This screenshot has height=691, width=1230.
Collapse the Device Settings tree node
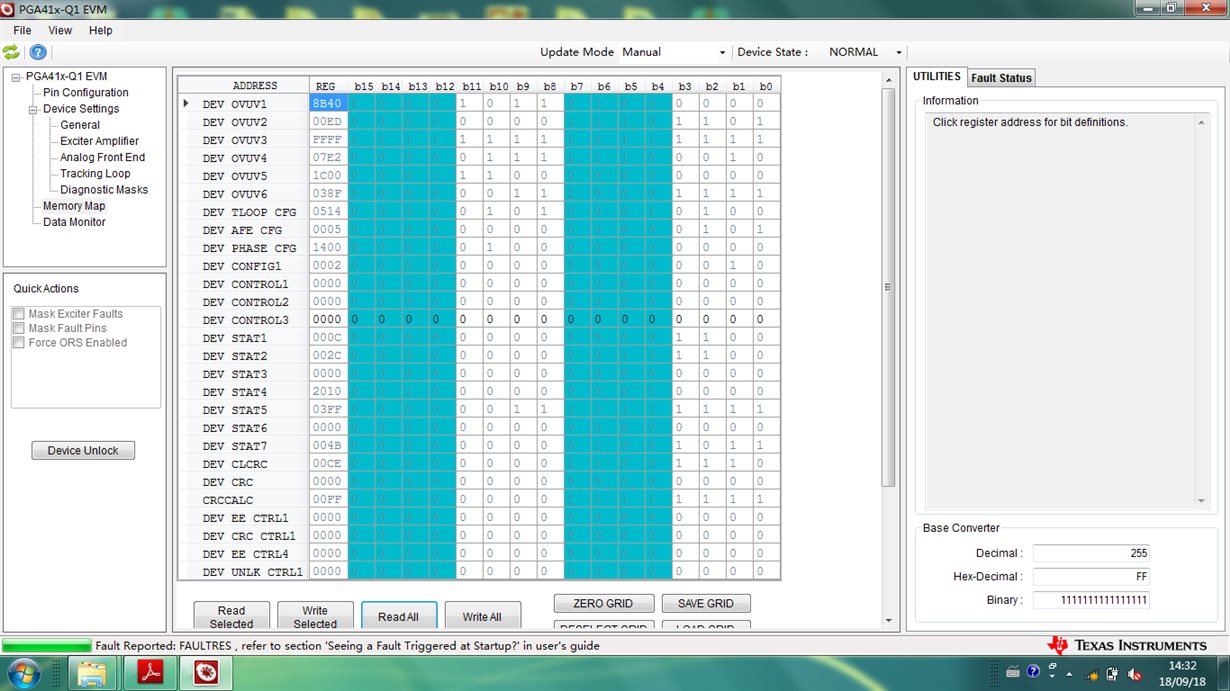tap(33, 109)
